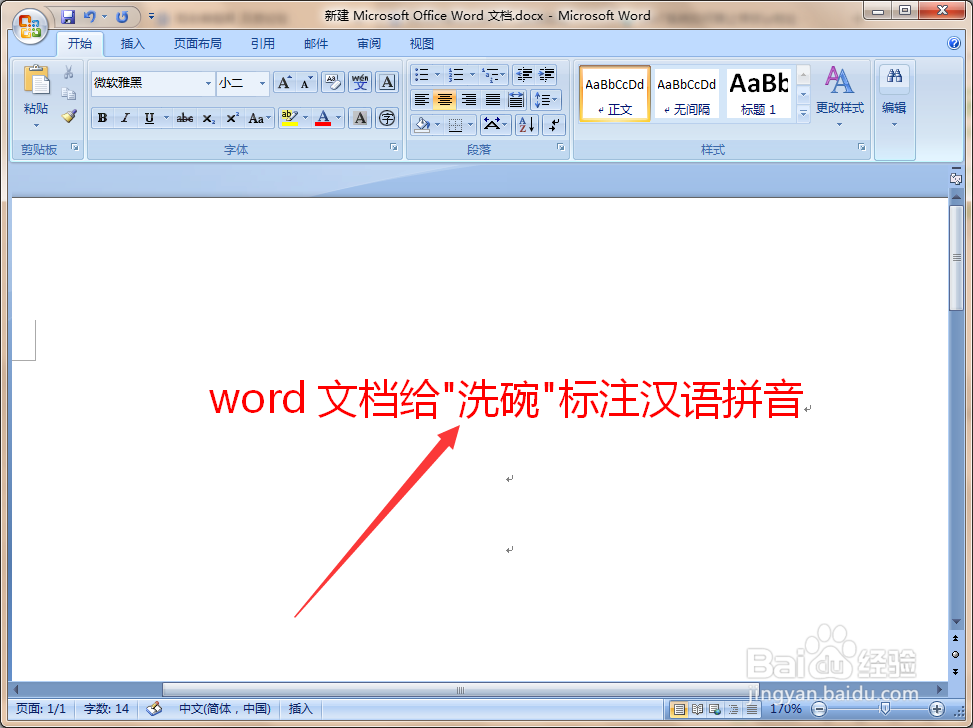
Task: Toggle subscript formatting
Action: [x=207, y=118]
